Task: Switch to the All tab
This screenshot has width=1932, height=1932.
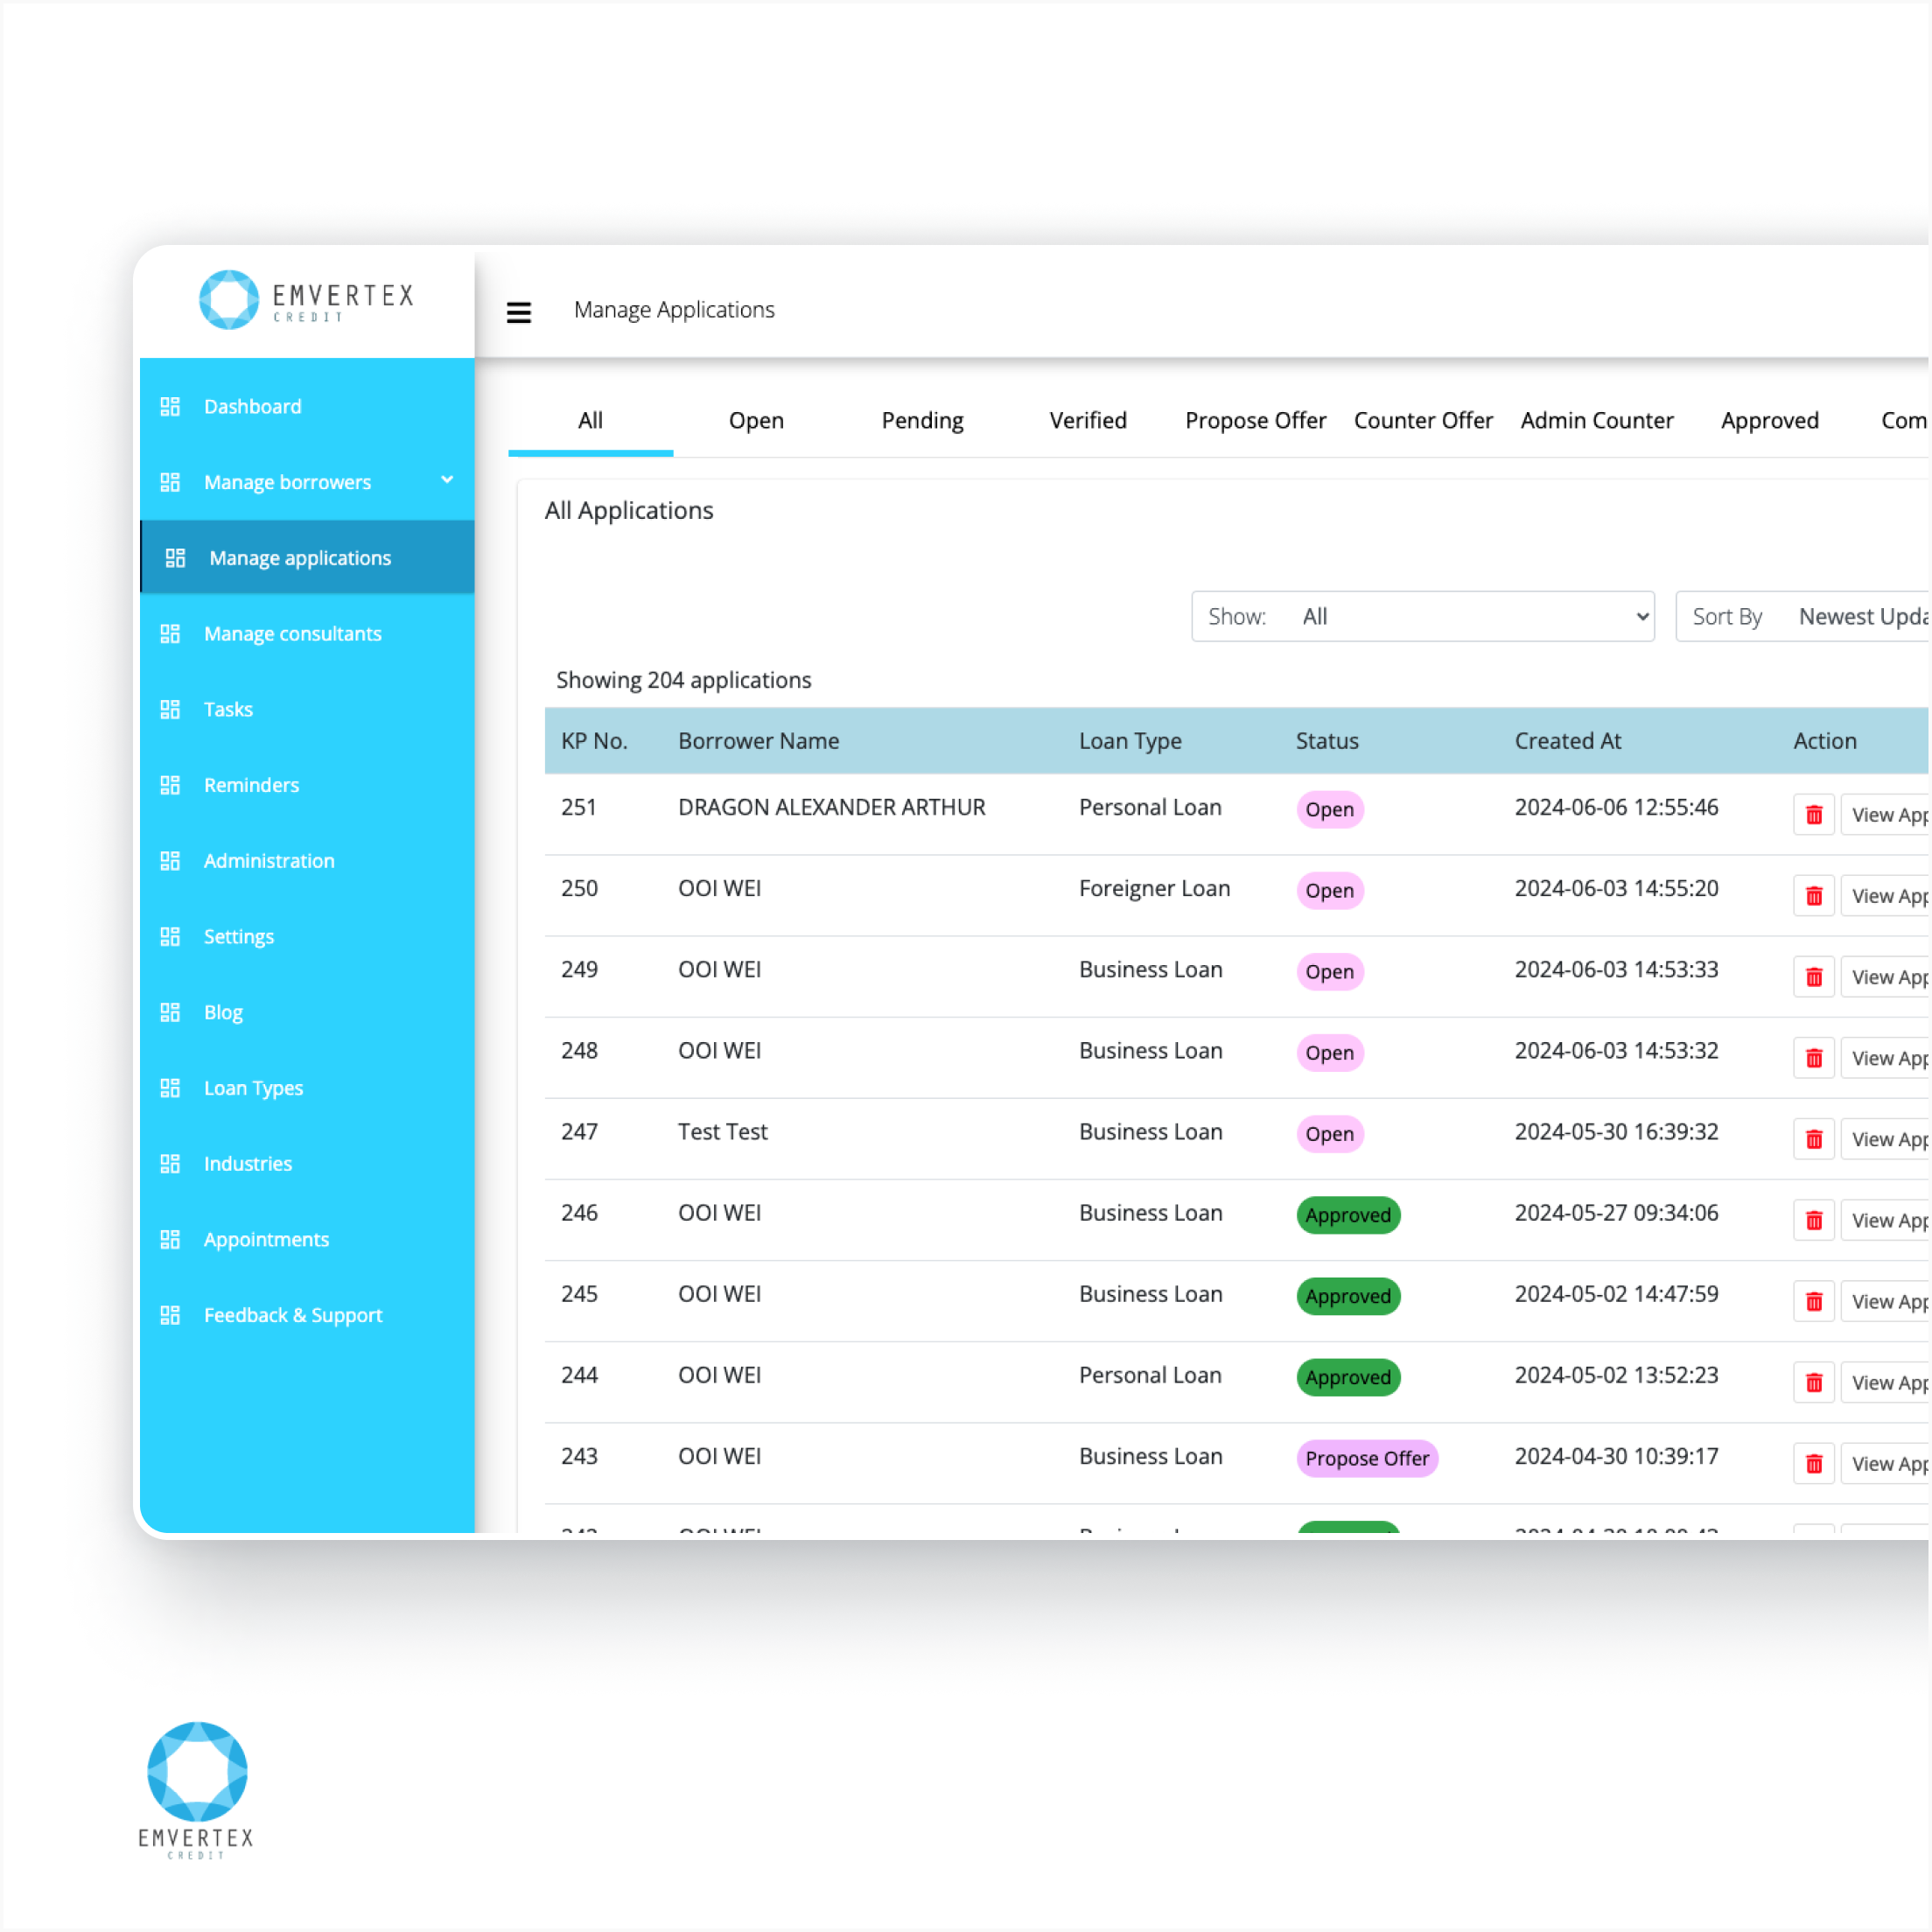Action: (590, 421)
